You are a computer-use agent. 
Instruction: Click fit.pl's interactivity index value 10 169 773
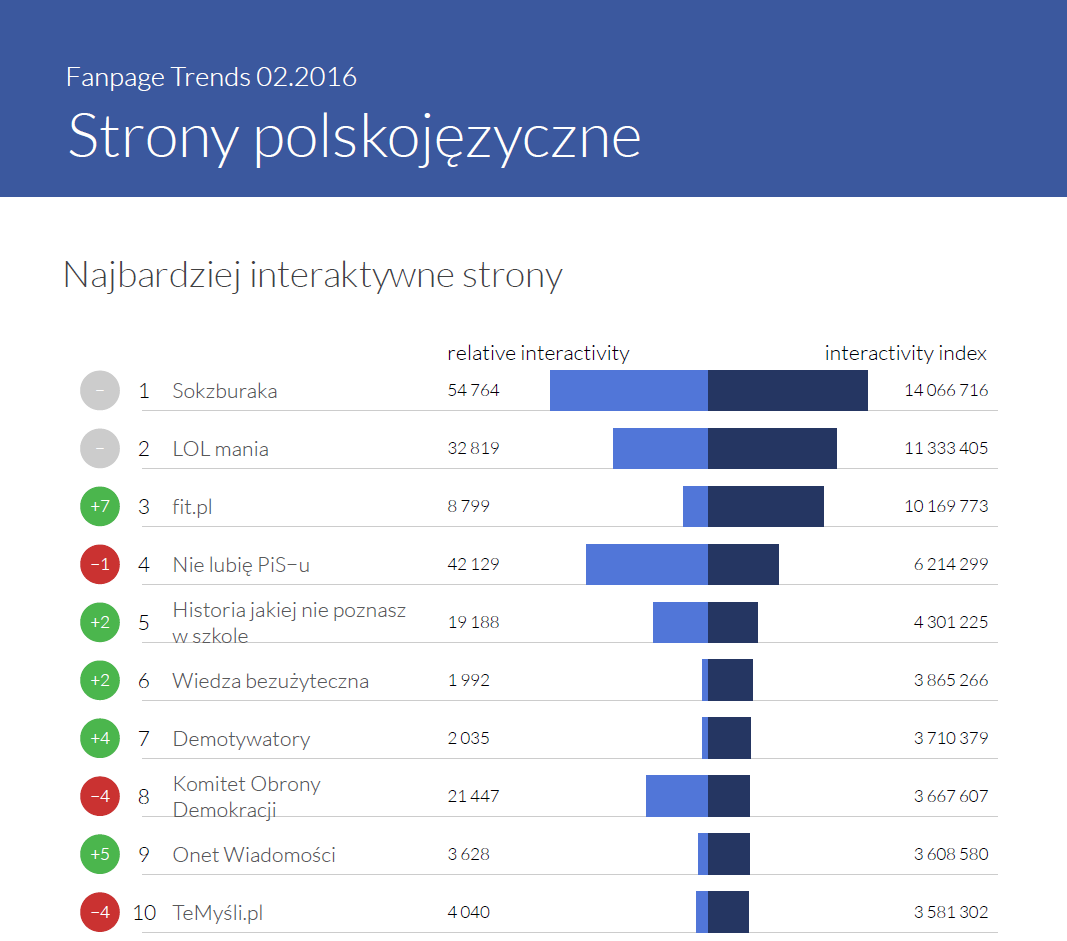tap(945, 506)
